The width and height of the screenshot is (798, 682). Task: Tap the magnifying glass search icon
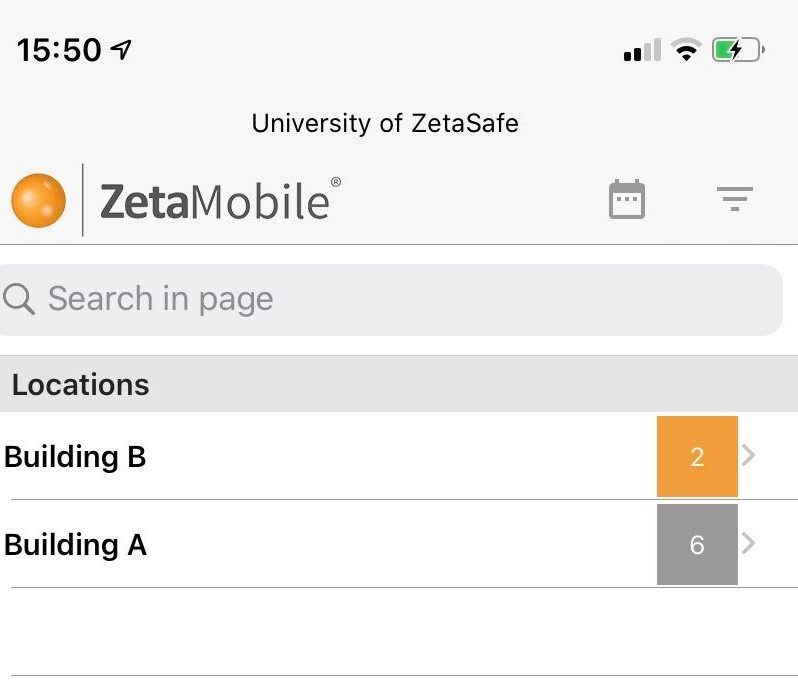19,299
